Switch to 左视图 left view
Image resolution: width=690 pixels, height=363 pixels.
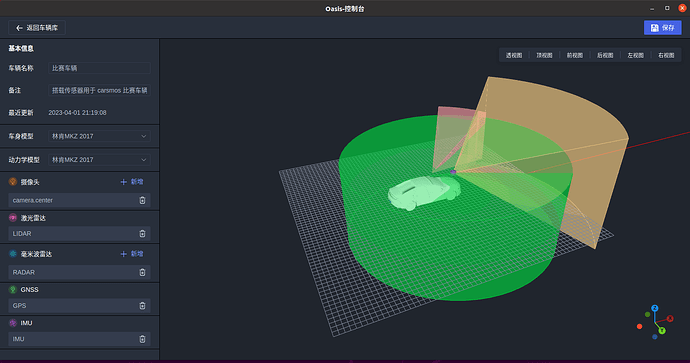[x=635, y=55]
